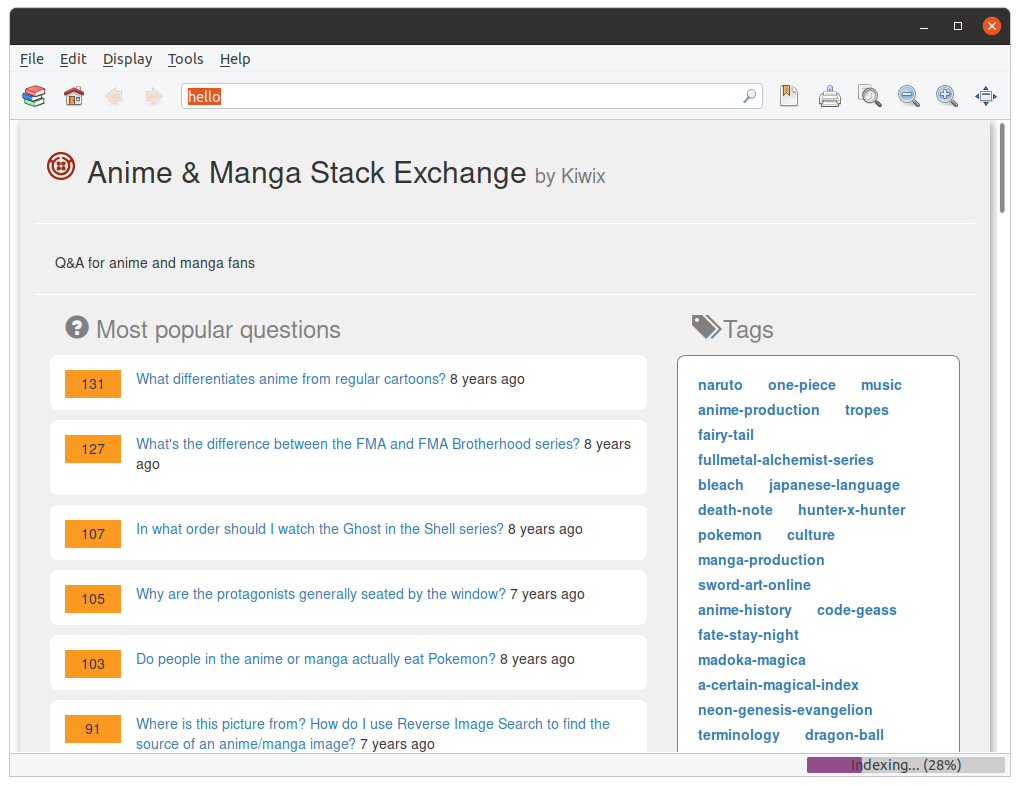Open the Display menu
The height and width of the screenshot is (786, 1020).
tap(128, 59)
